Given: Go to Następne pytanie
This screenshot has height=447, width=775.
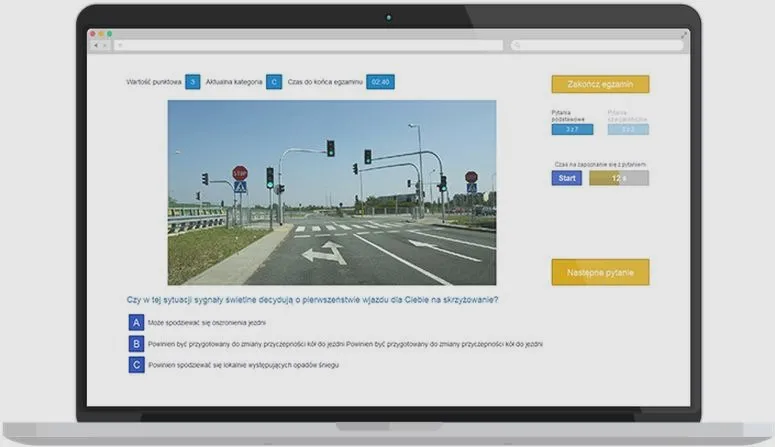Looking at the screenshot, I should (x=600, y=272).
